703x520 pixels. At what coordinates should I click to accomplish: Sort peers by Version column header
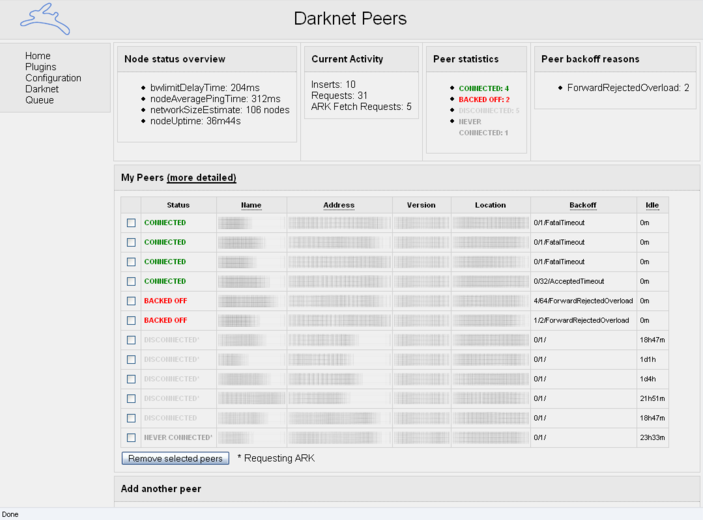[x=421, y=205]
